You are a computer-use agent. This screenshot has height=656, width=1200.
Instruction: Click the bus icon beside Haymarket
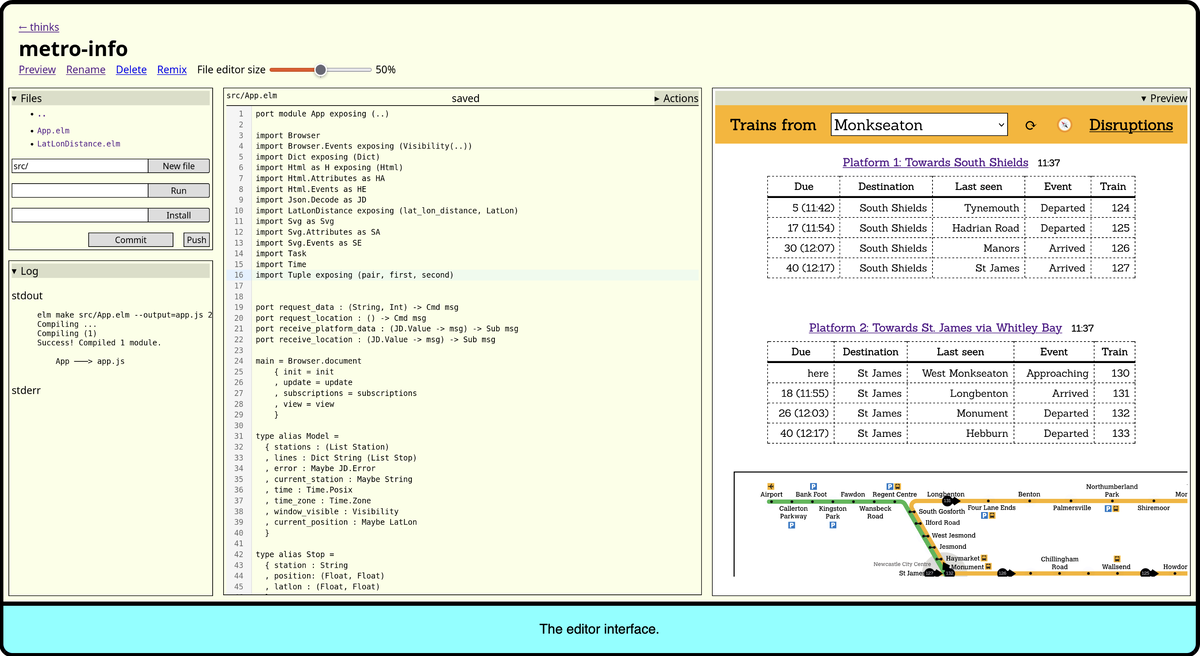(984, 558)
